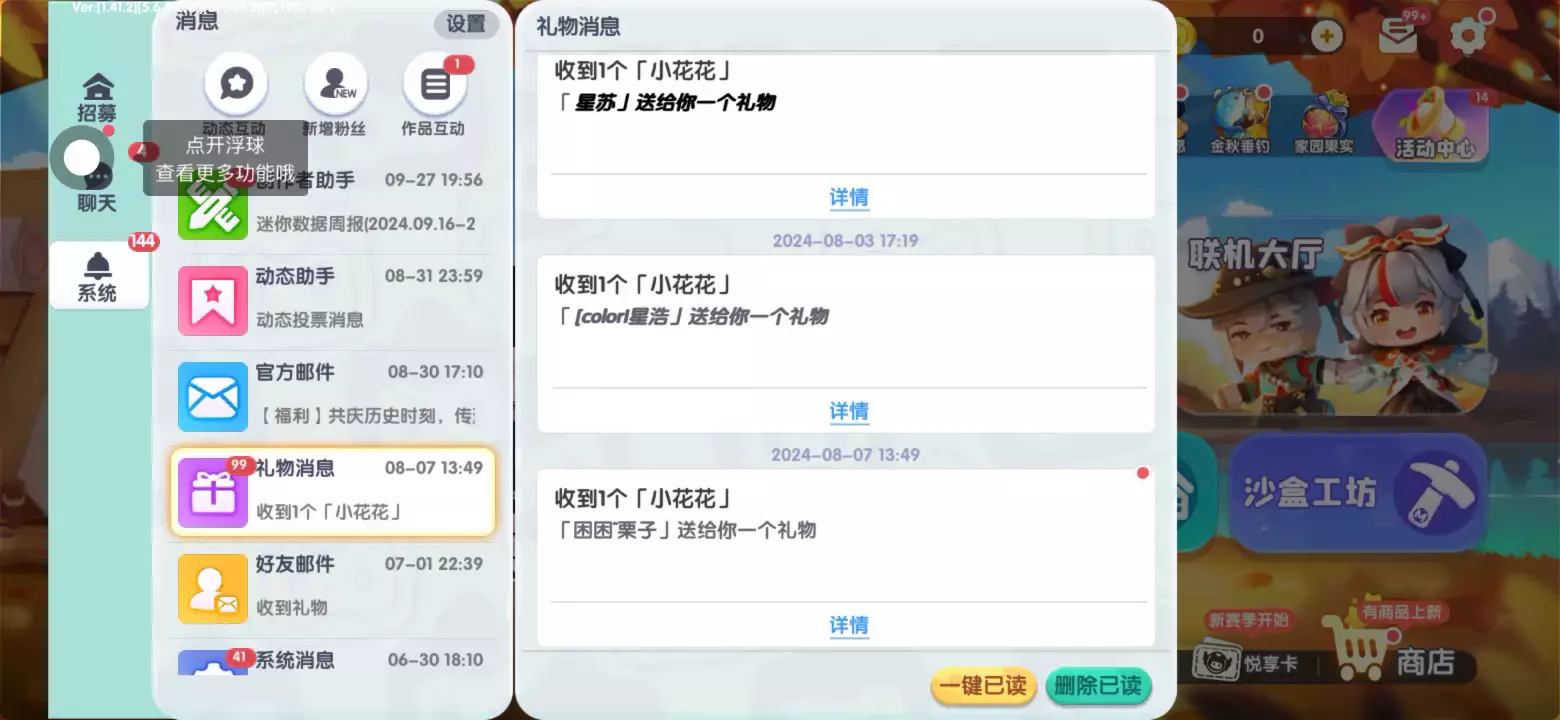Add coins with the plus icon

tap(1326, 37)
